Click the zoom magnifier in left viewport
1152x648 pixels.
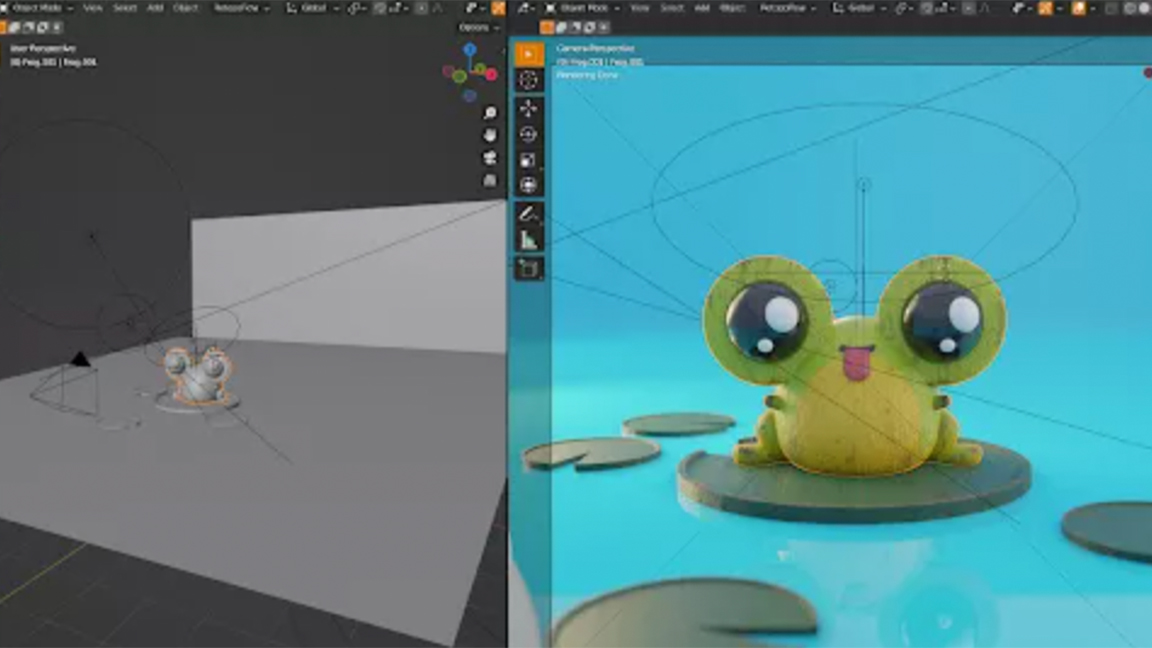point(490,113)
